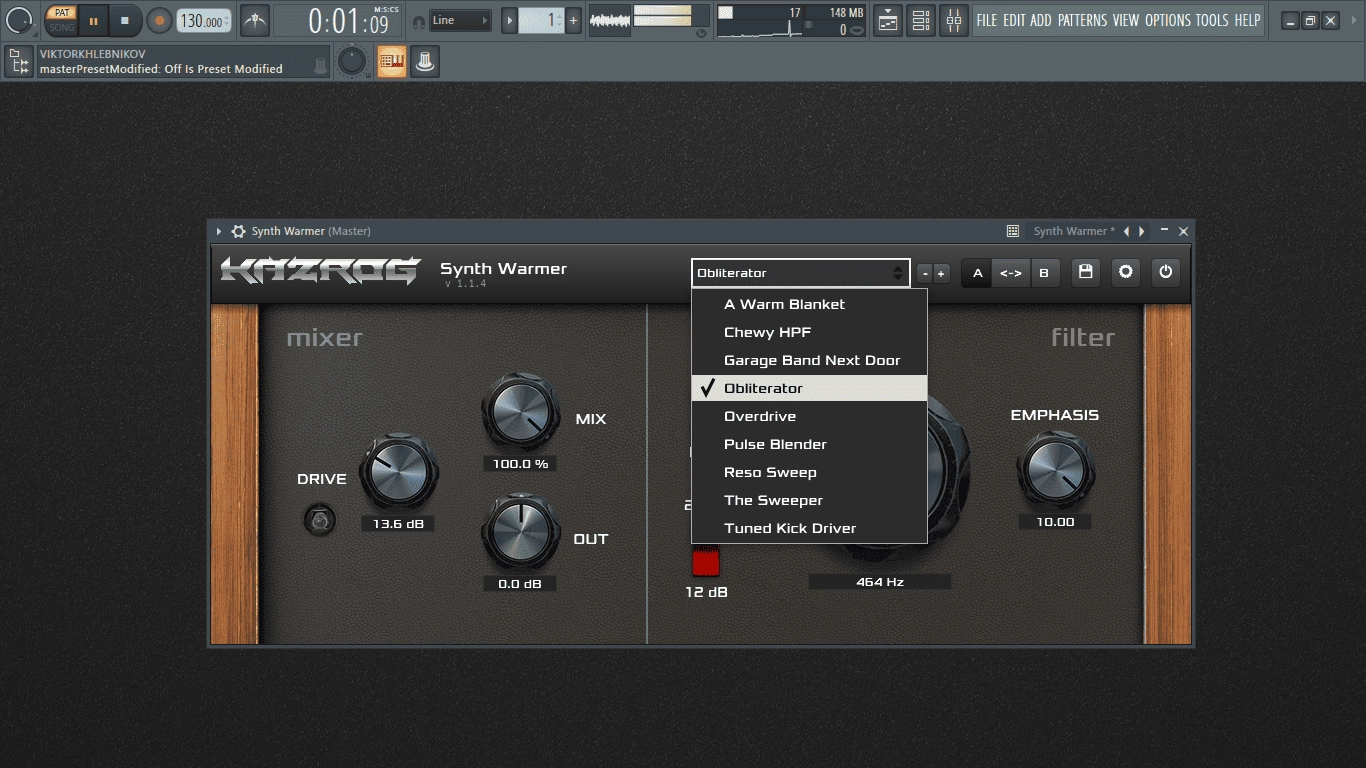Expand the Synth Warmer window menu arrow

point(219,231)
